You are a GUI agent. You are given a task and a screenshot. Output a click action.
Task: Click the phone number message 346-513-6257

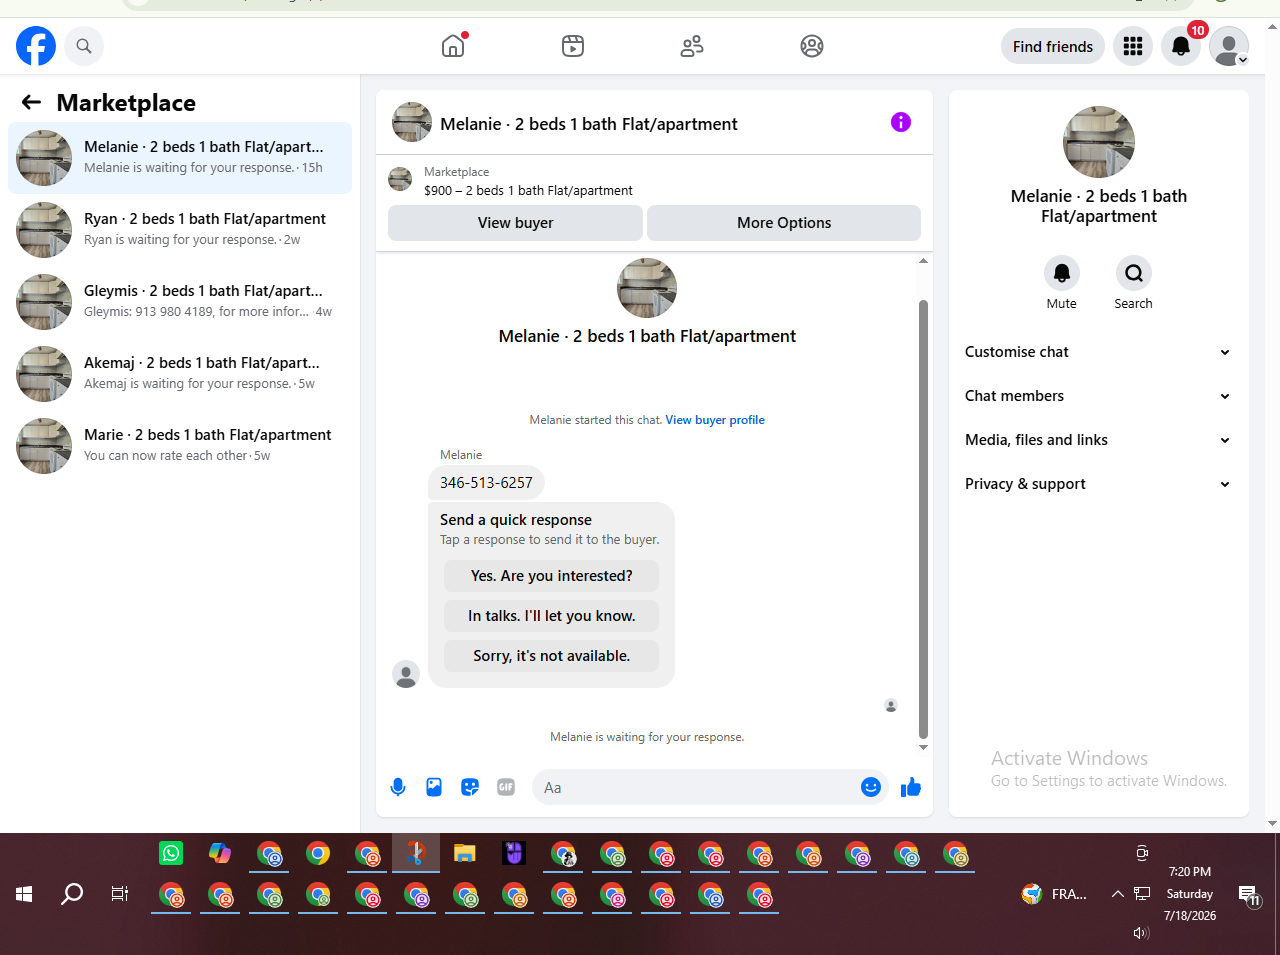tap(486, 483)
